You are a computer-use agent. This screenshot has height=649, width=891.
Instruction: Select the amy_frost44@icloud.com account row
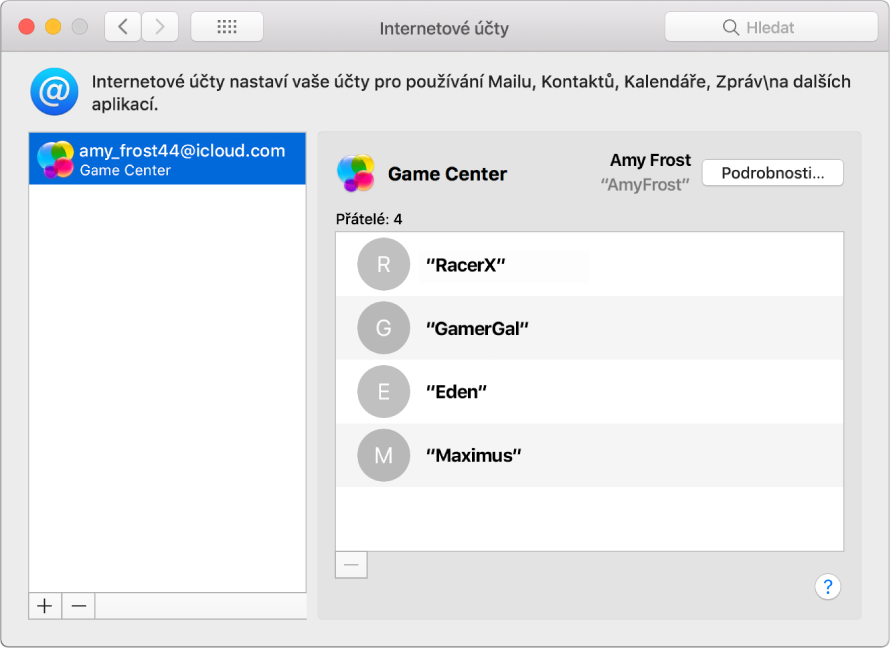(167, 159)
